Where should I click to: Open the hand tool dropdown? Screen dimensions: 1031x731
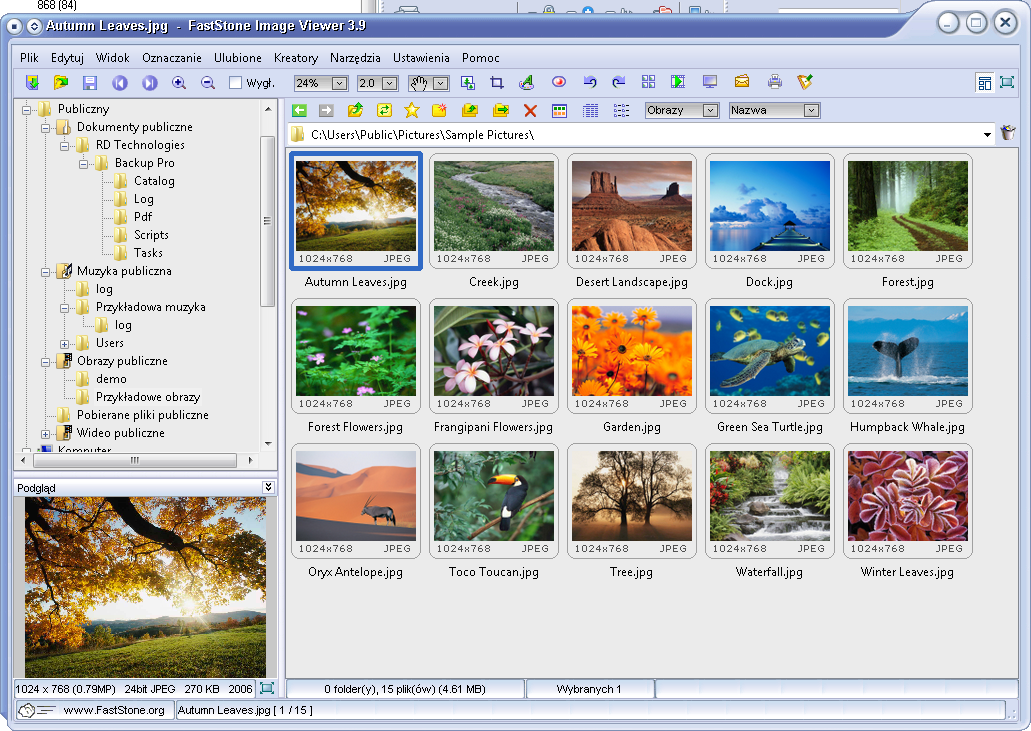[441, 83]
